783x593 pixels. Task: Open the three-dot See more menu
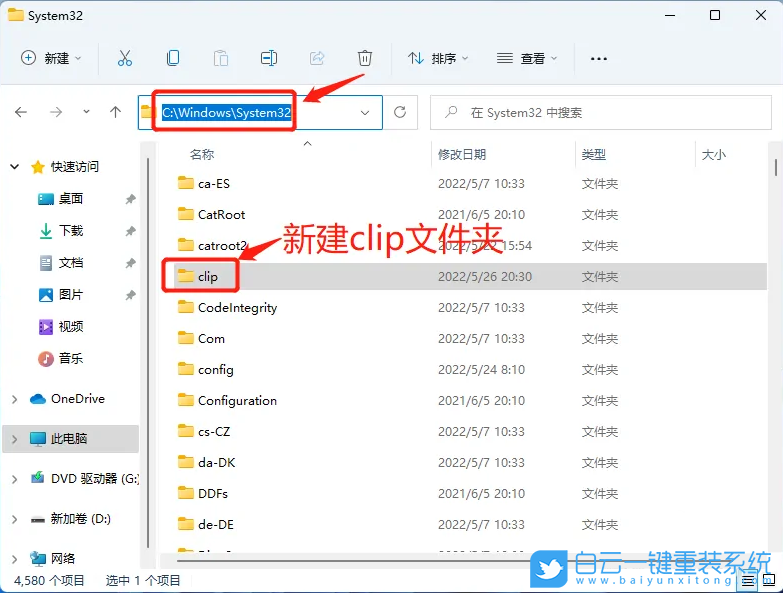point(599,59)
